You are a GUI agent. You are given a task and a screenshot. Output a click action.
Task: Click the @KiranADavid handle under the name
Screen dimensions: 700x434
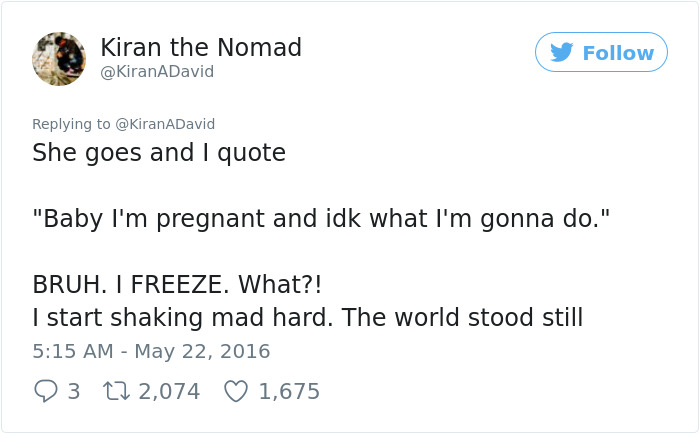coord(157,72)
